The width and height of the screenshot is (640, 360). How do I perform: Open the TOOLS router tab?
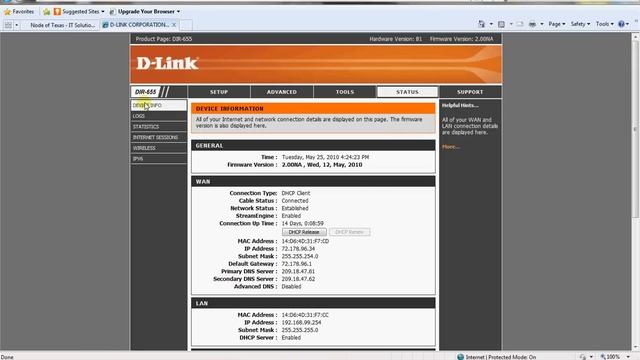click(344, 92)
